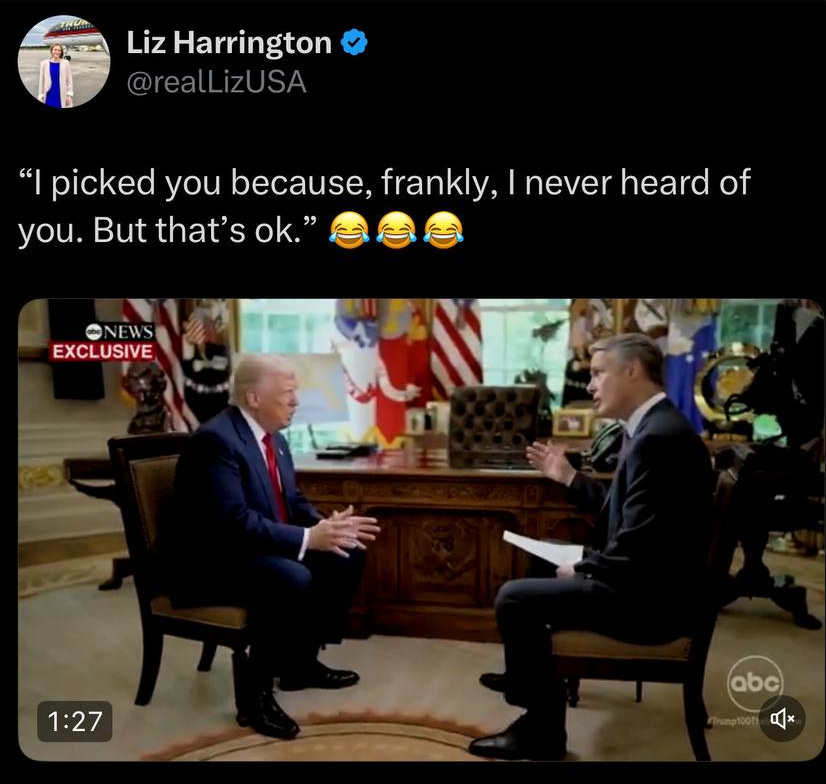Open the Liz Harrington display name
The height and width of the screenshot is (784, 826).
(229, 43)
